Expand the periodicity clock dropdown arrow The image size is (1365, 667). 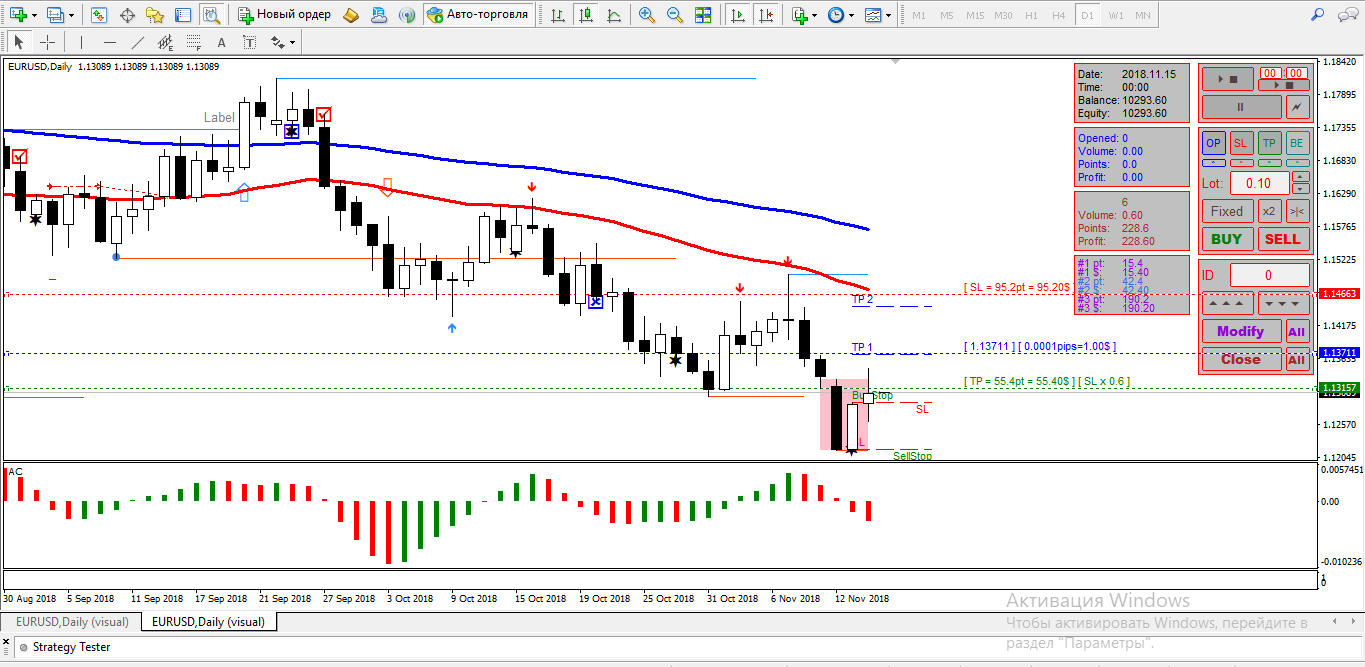click(851, 16)
